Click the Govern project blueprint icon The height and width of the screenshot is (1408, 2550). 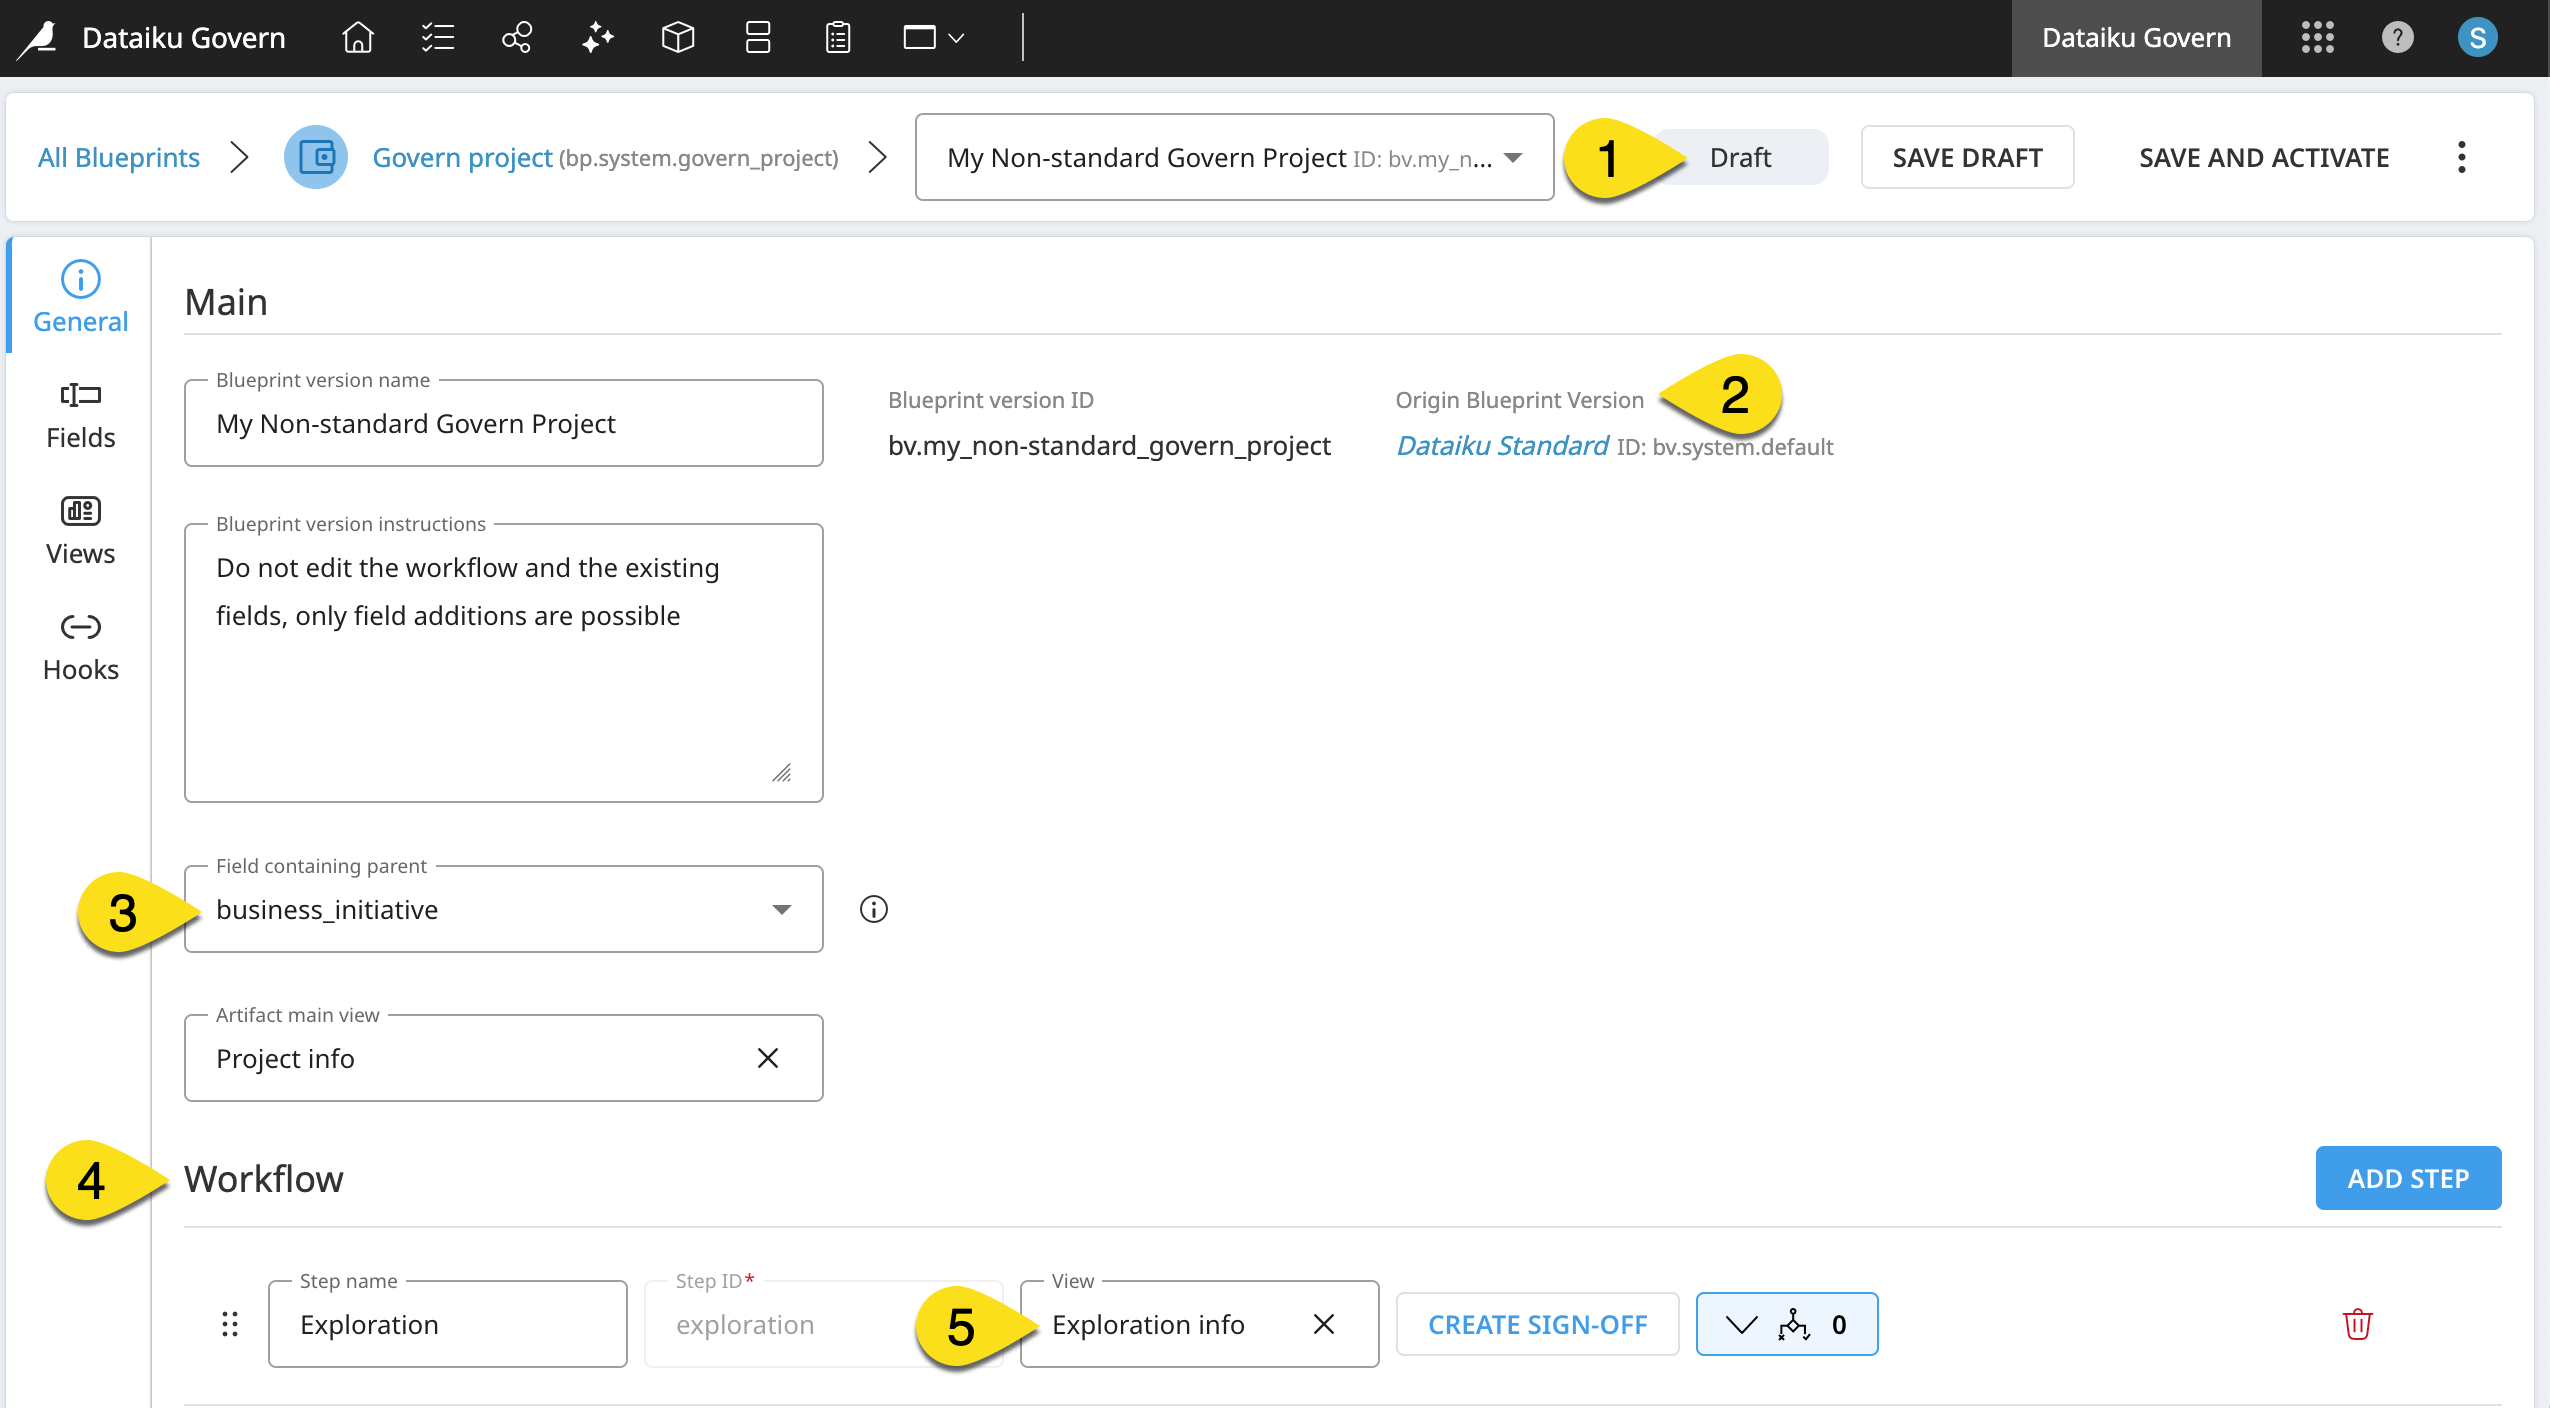pos(316,157)
